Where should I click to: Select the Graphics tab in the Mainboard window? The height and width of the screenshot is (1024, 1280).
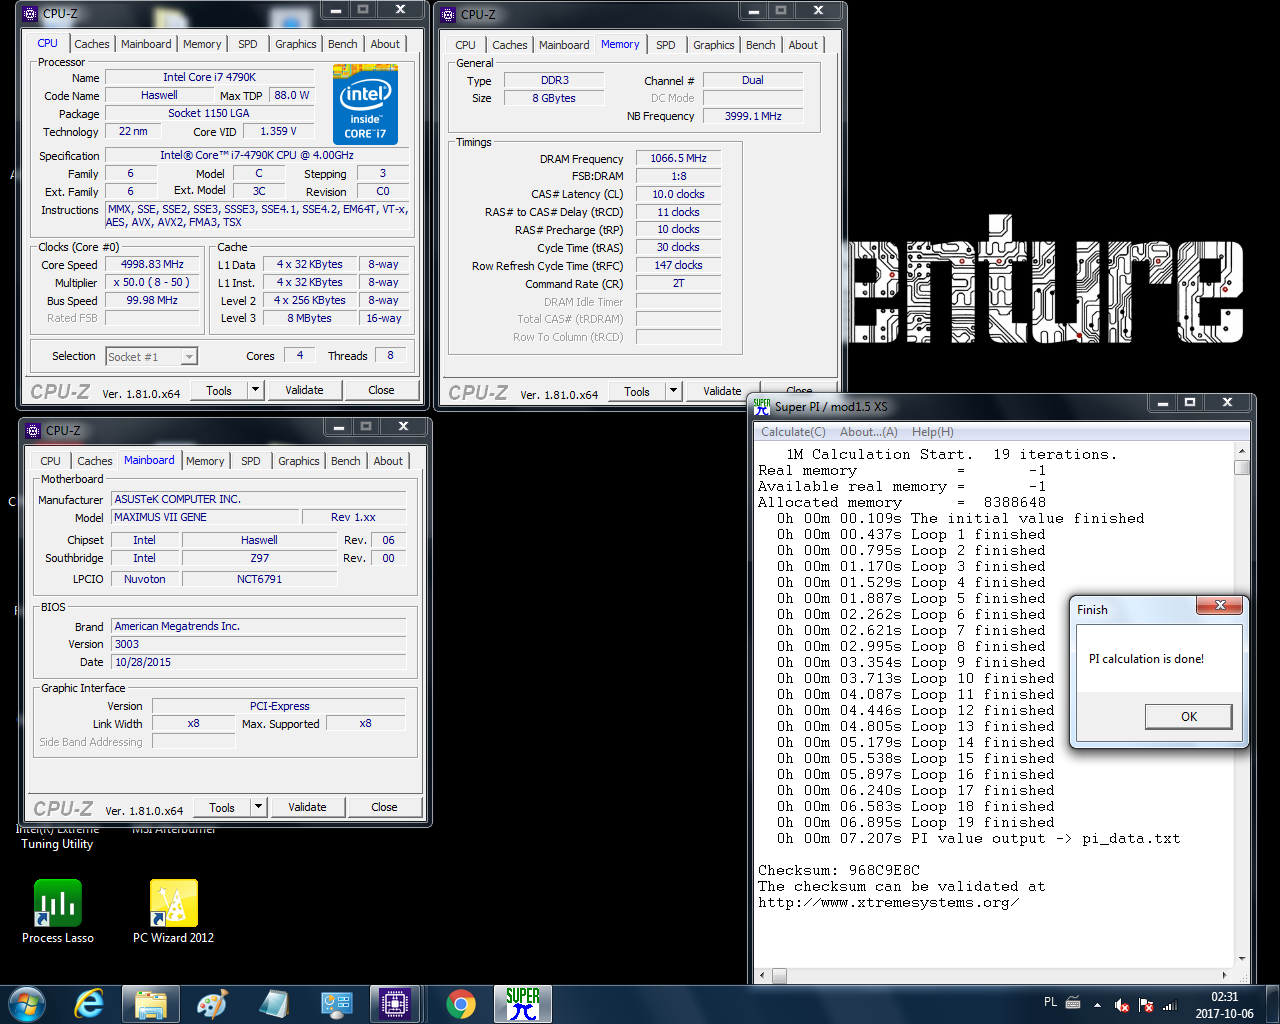click(x=299, y=461)
